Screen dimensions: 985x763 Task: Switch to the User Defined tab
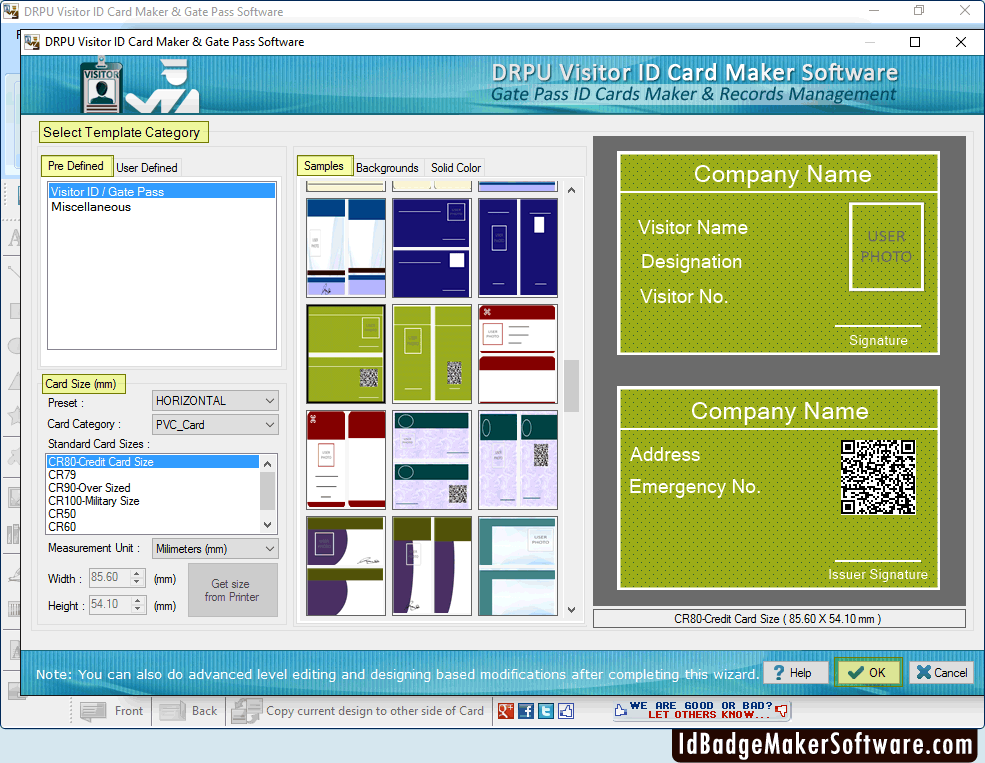click(147, 168)
